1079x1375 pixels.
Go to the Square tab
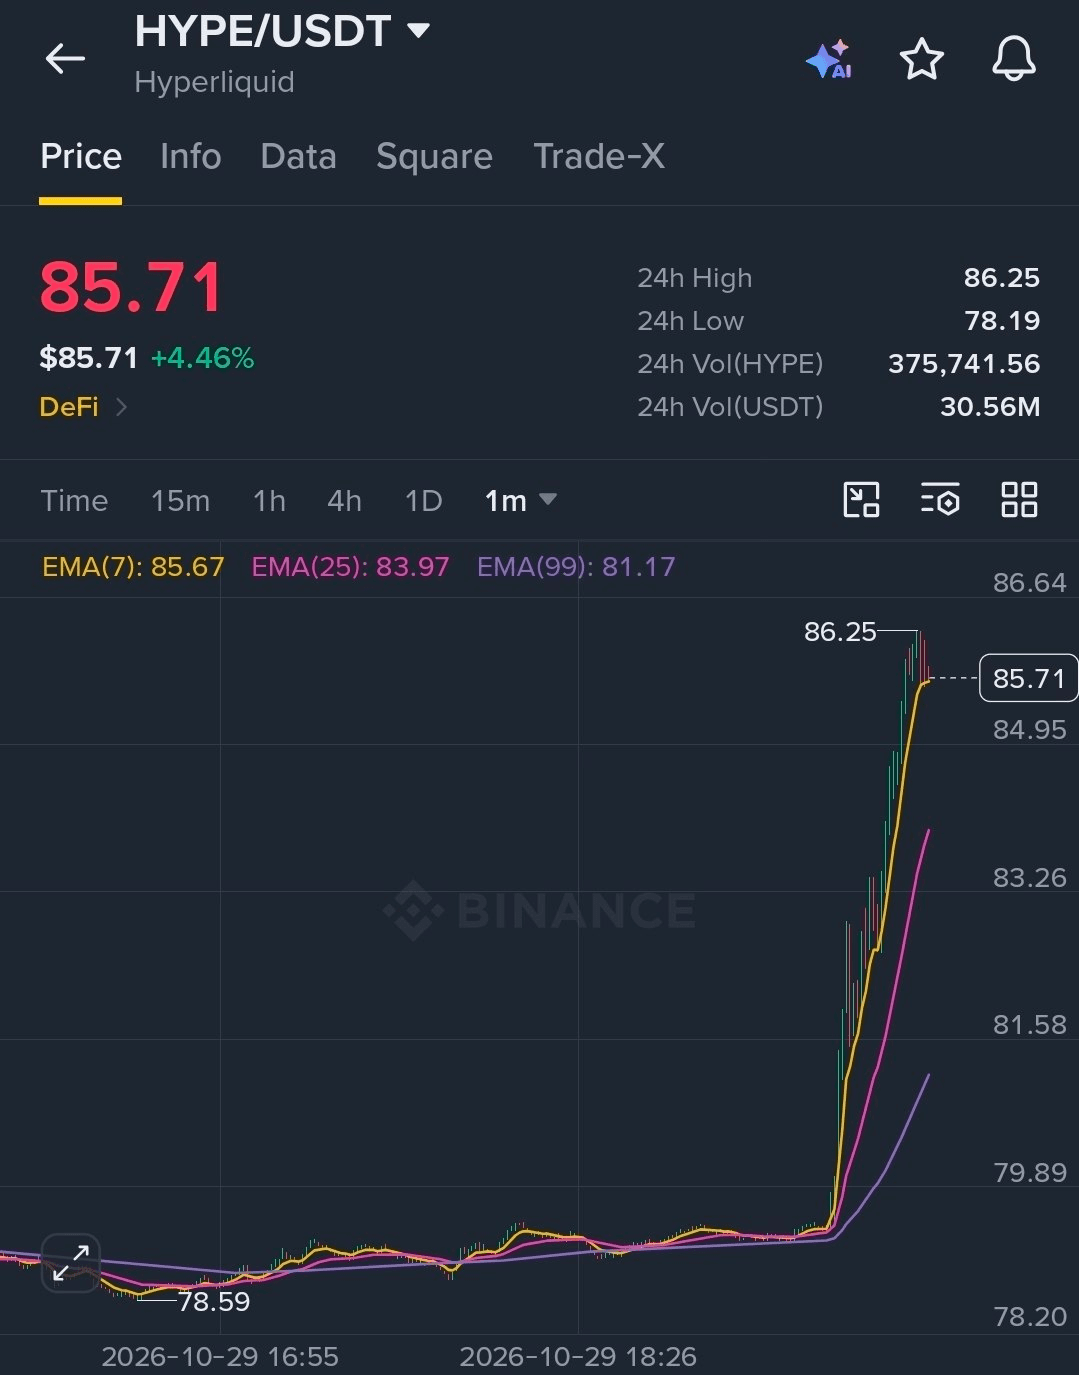tap(434, 157)
